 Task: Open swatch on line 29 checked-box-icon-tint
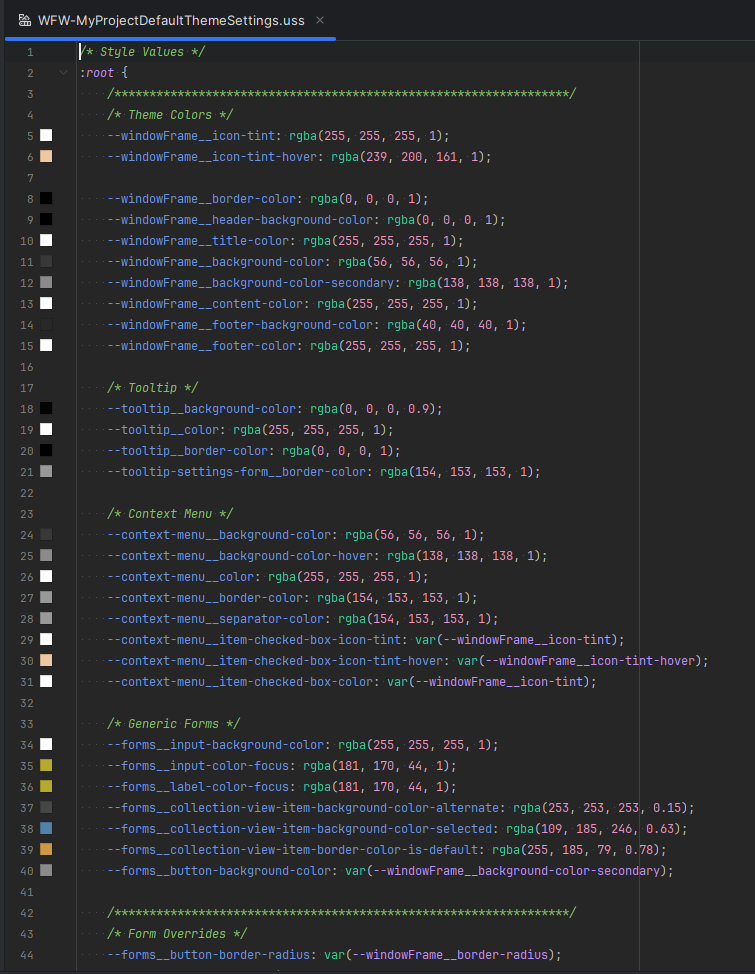(46, 640)
